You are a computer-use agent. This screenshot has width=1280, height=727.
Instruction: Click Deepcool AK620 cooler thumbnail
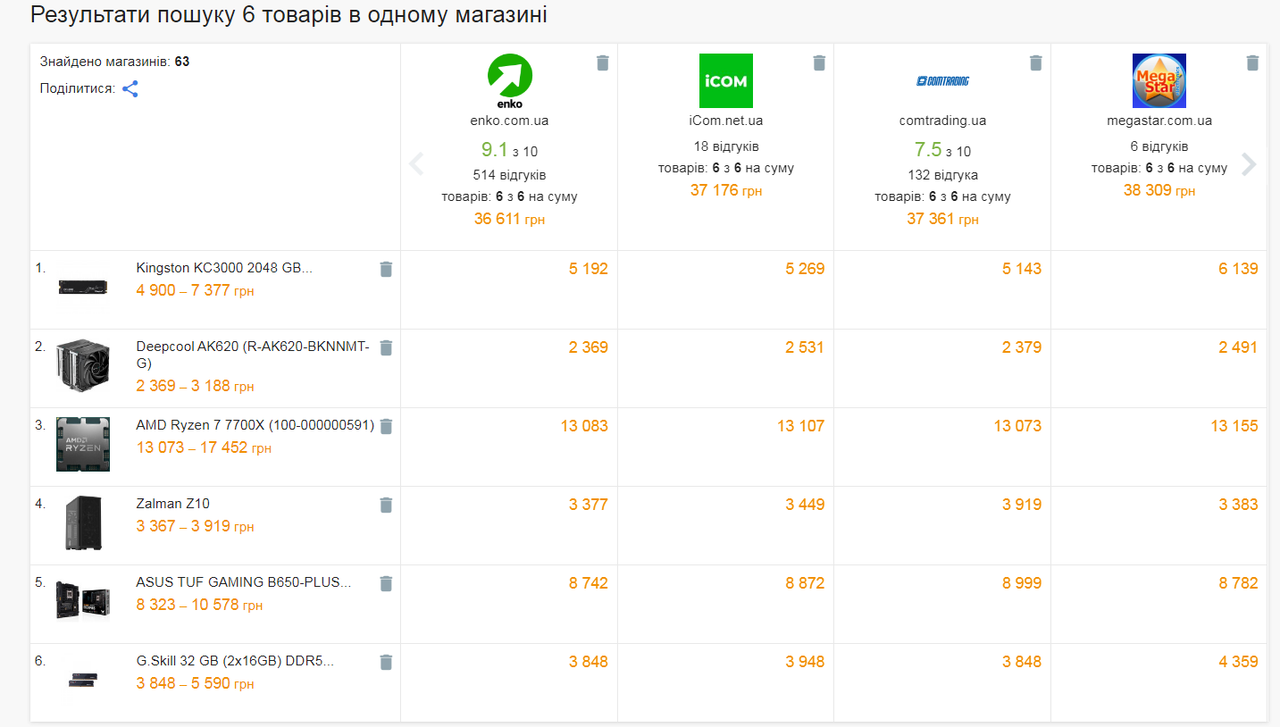click(x=83, y=368)
